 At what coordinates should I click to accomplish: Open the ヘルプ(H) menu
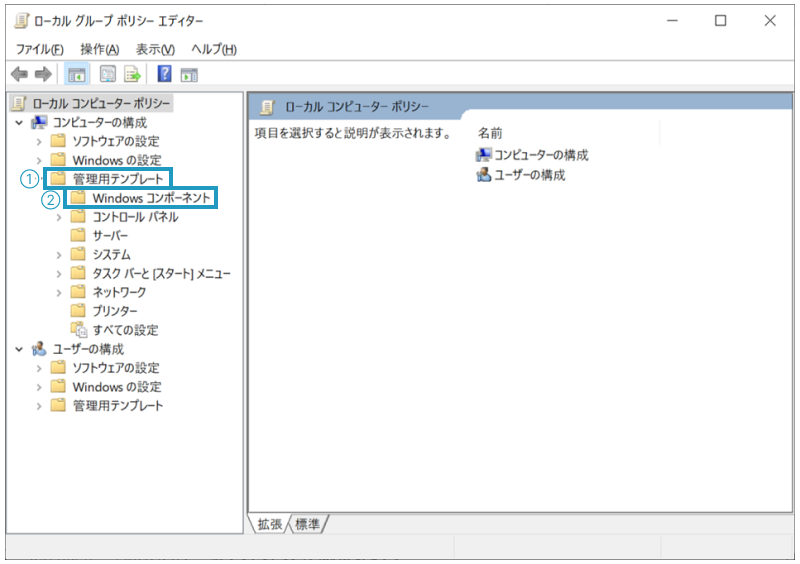click(x=214, y=49)
